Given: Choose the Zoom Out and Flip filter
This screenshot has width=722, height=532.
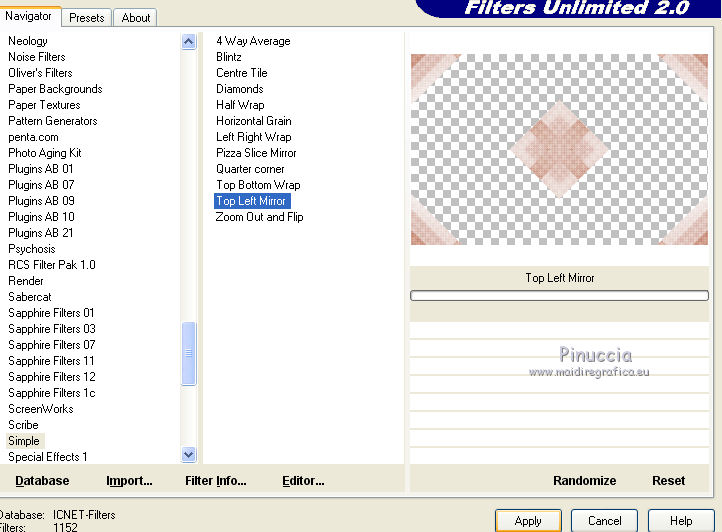Looking at the screenshot, I should [259, 217].
